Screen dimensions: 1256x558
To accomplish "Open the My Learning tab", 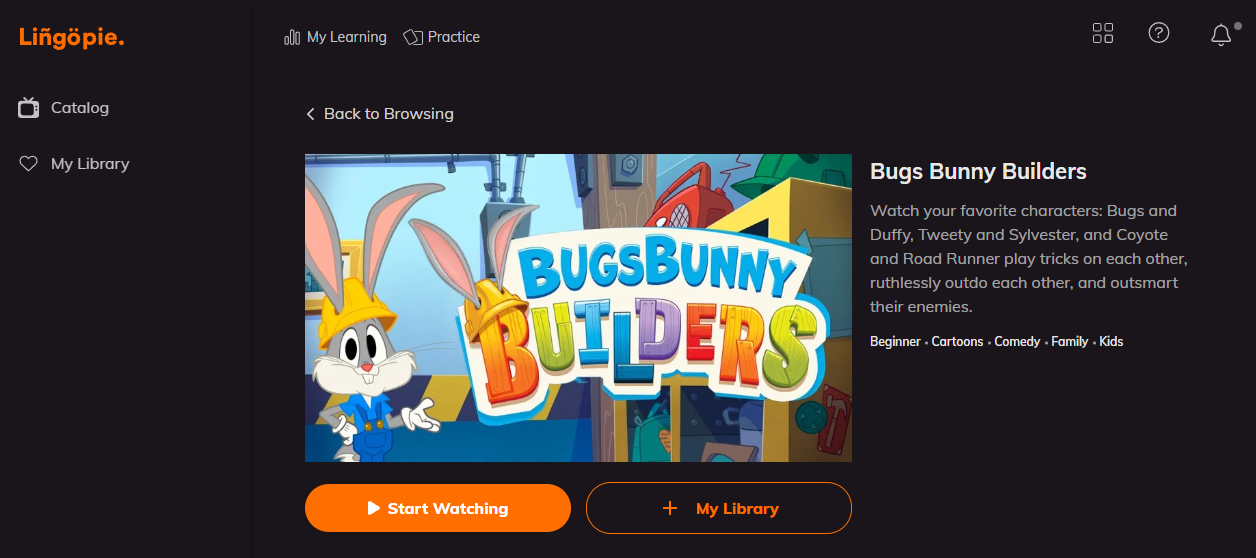I will (x=335, y=37).
